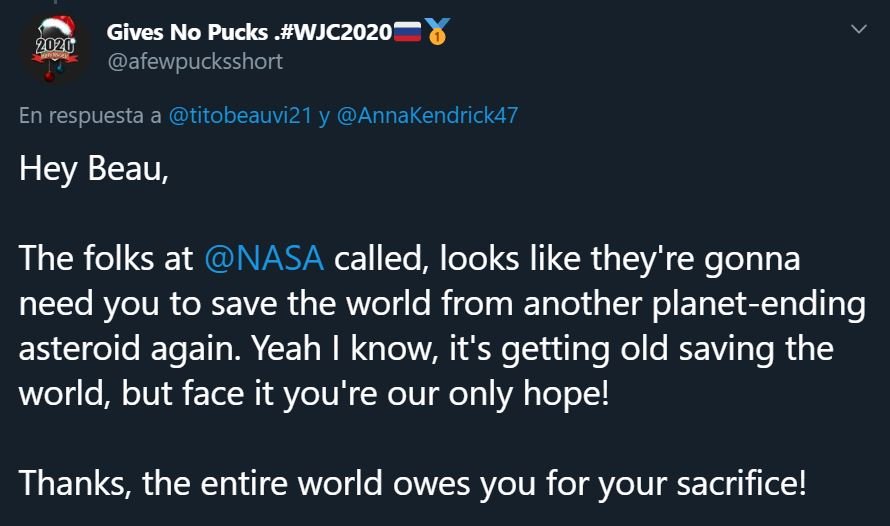Open the @afewpucksshort handle
This screenshot has height=526, width=890.
point(195,61)
